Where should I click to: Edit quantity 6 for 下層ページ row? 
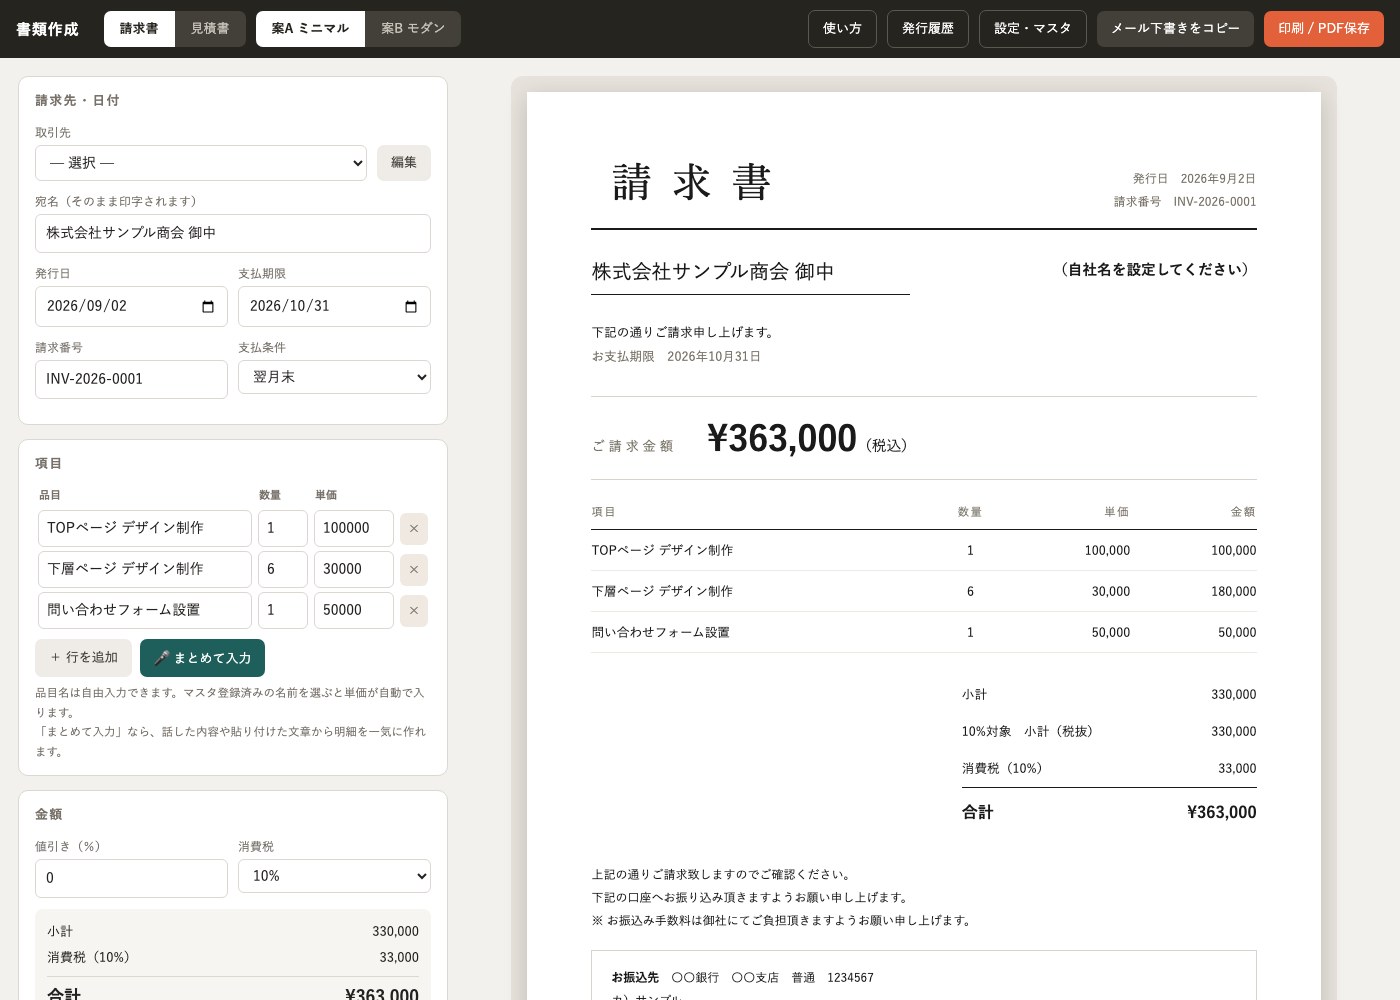click(283, 570)
